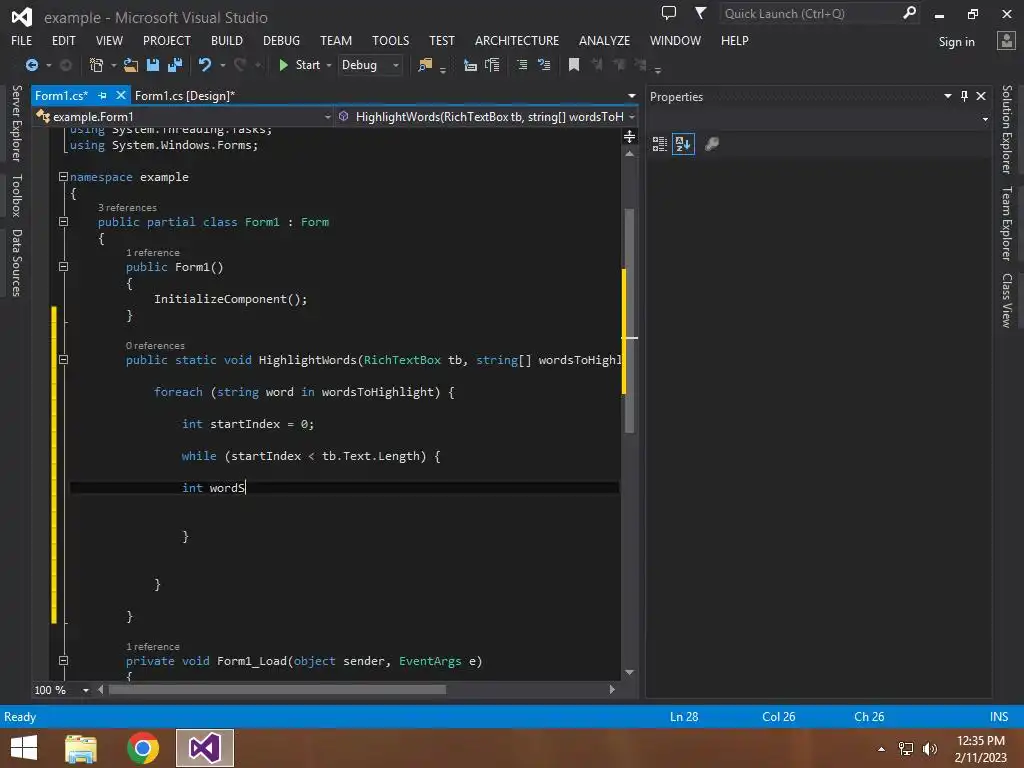
Task: Click the Navigate Backward arrow icon
Action: click(31, 65)
